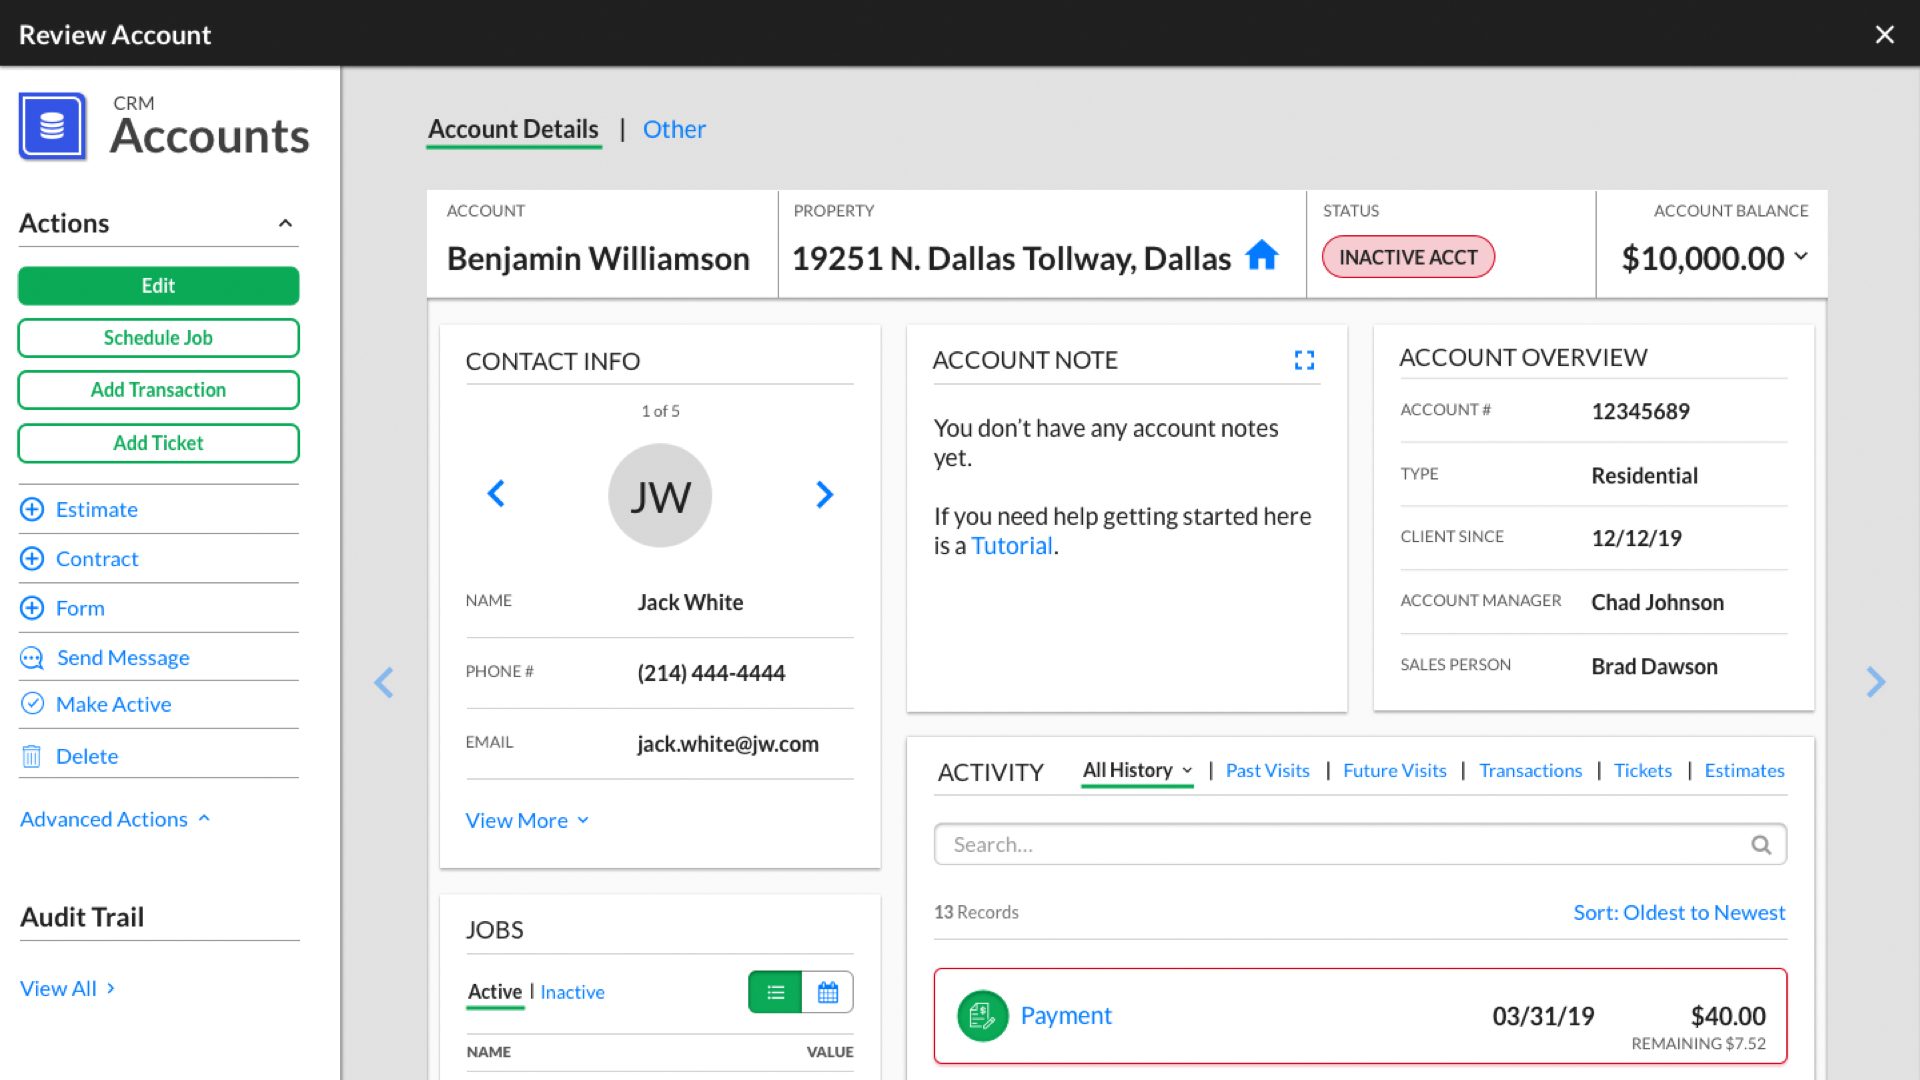Switch to the Other tab
This screenshot has height=1080, width=1920.
[x=674, y=129]
